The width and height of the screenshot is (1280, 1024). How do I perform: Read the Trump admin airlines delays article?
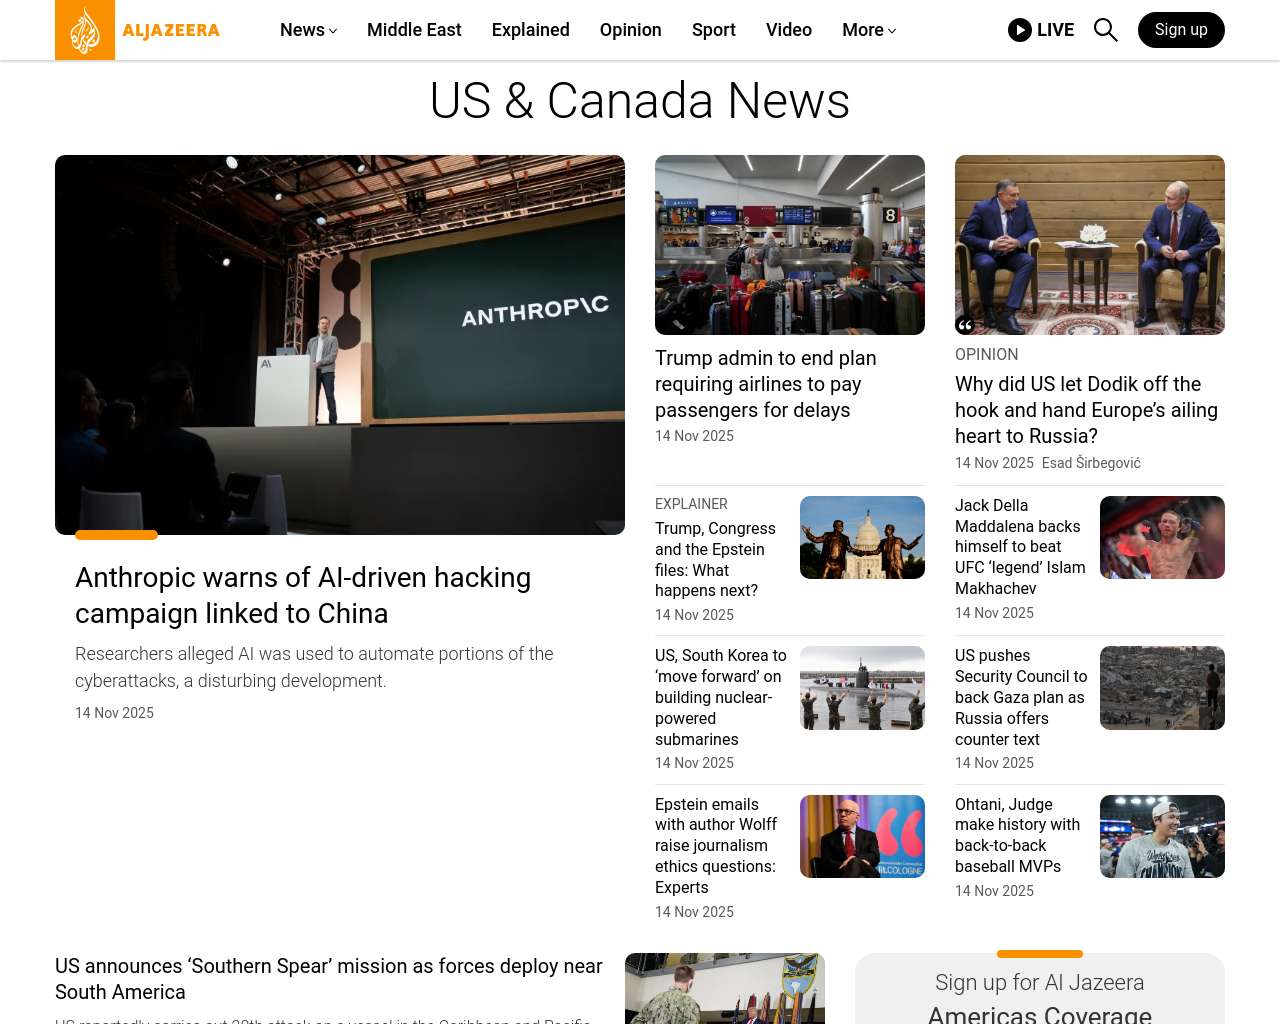[765, 384]
